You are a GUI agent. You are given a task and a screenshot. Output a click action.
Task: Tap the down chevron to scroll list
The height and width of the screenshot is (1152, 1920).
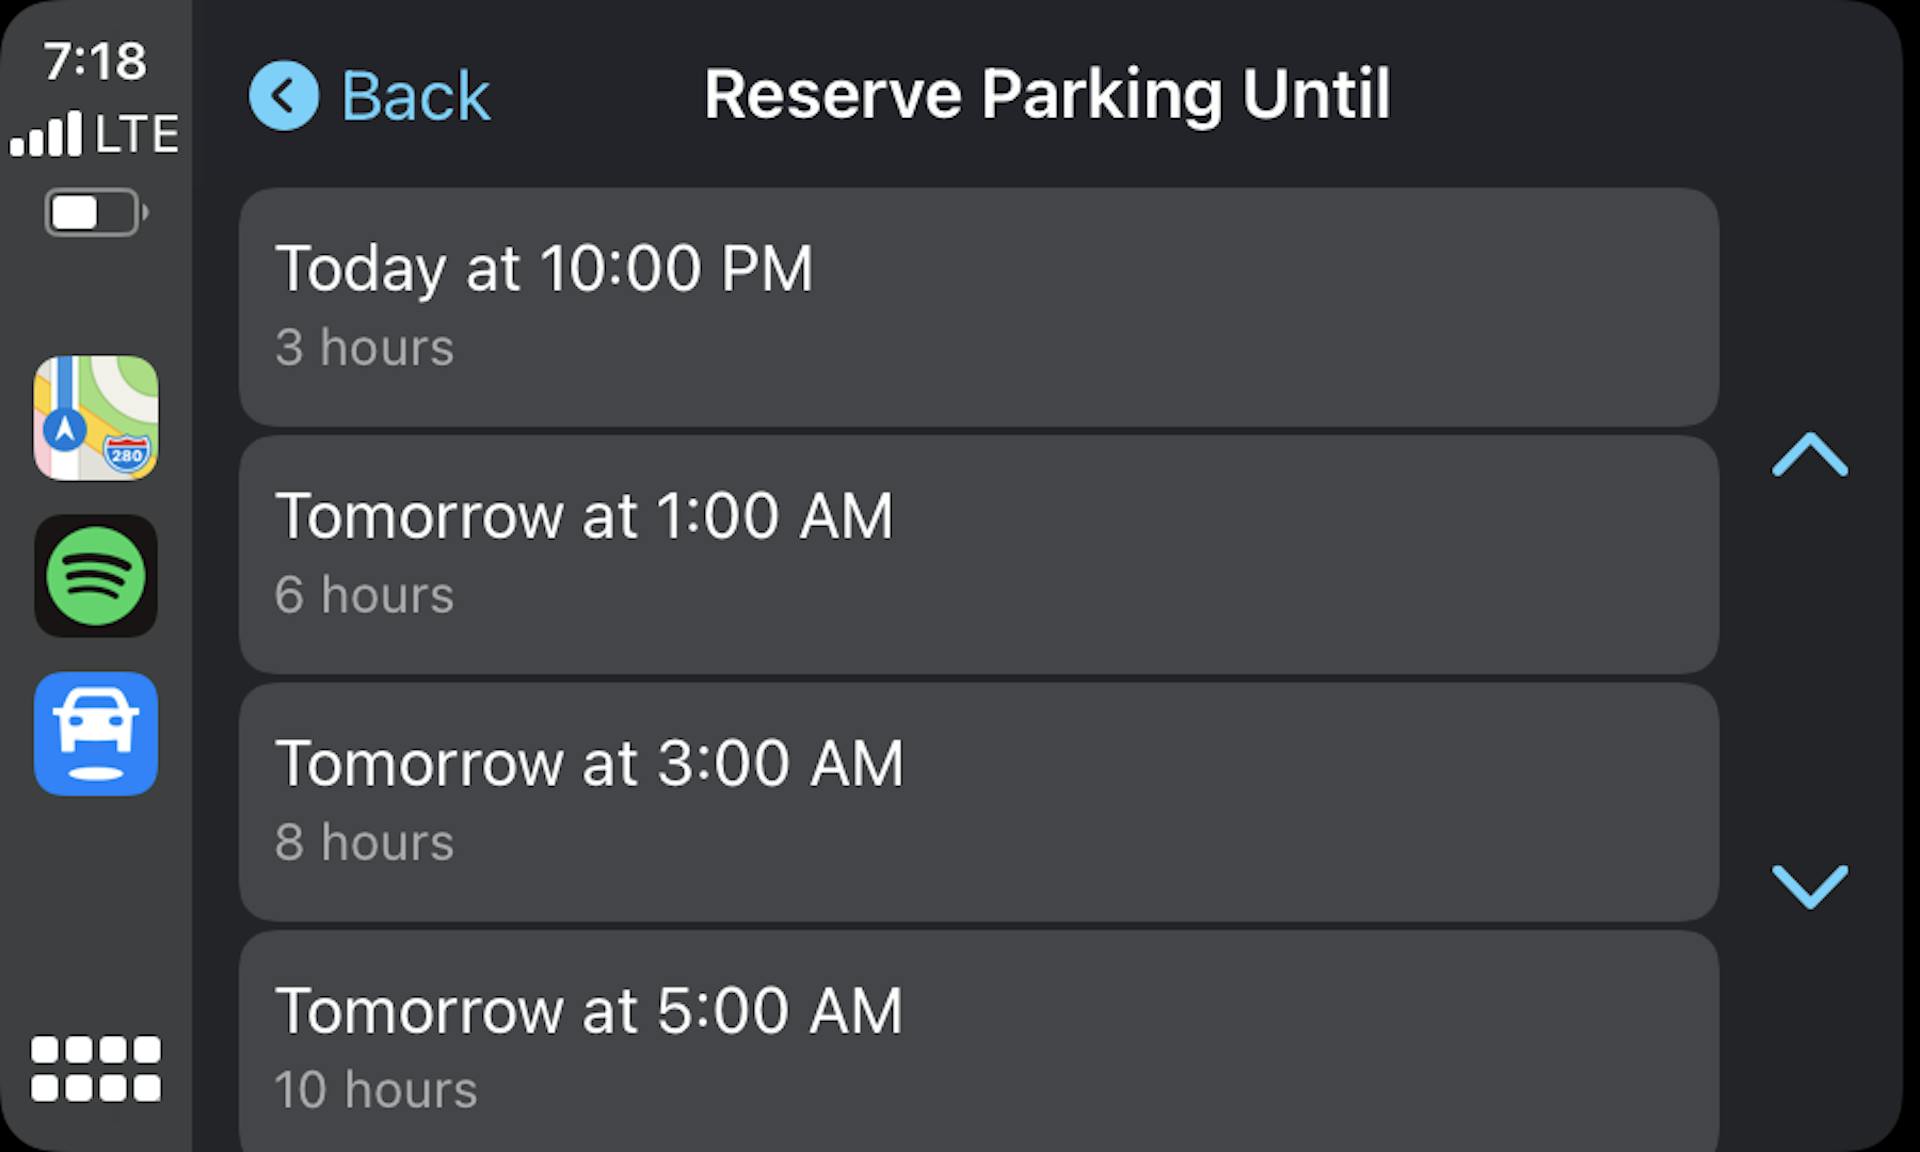click(x=1810, y=886)
